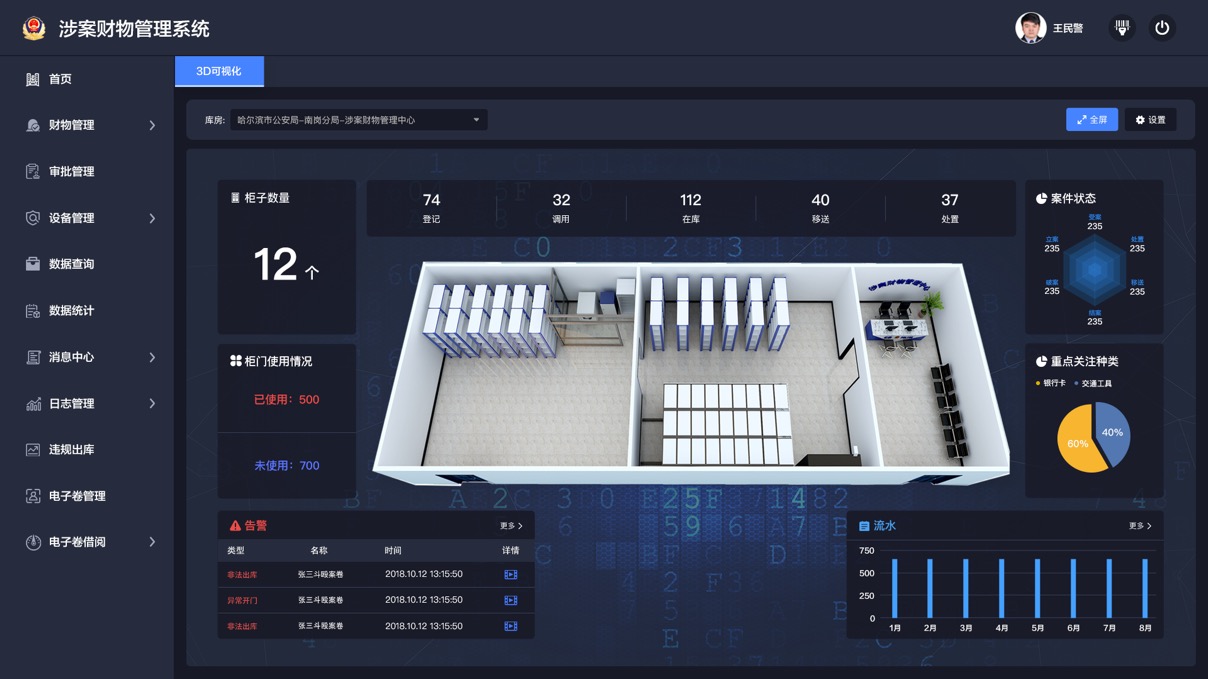
Task: Open video detail for first alarm row
Action: point(510,575)
